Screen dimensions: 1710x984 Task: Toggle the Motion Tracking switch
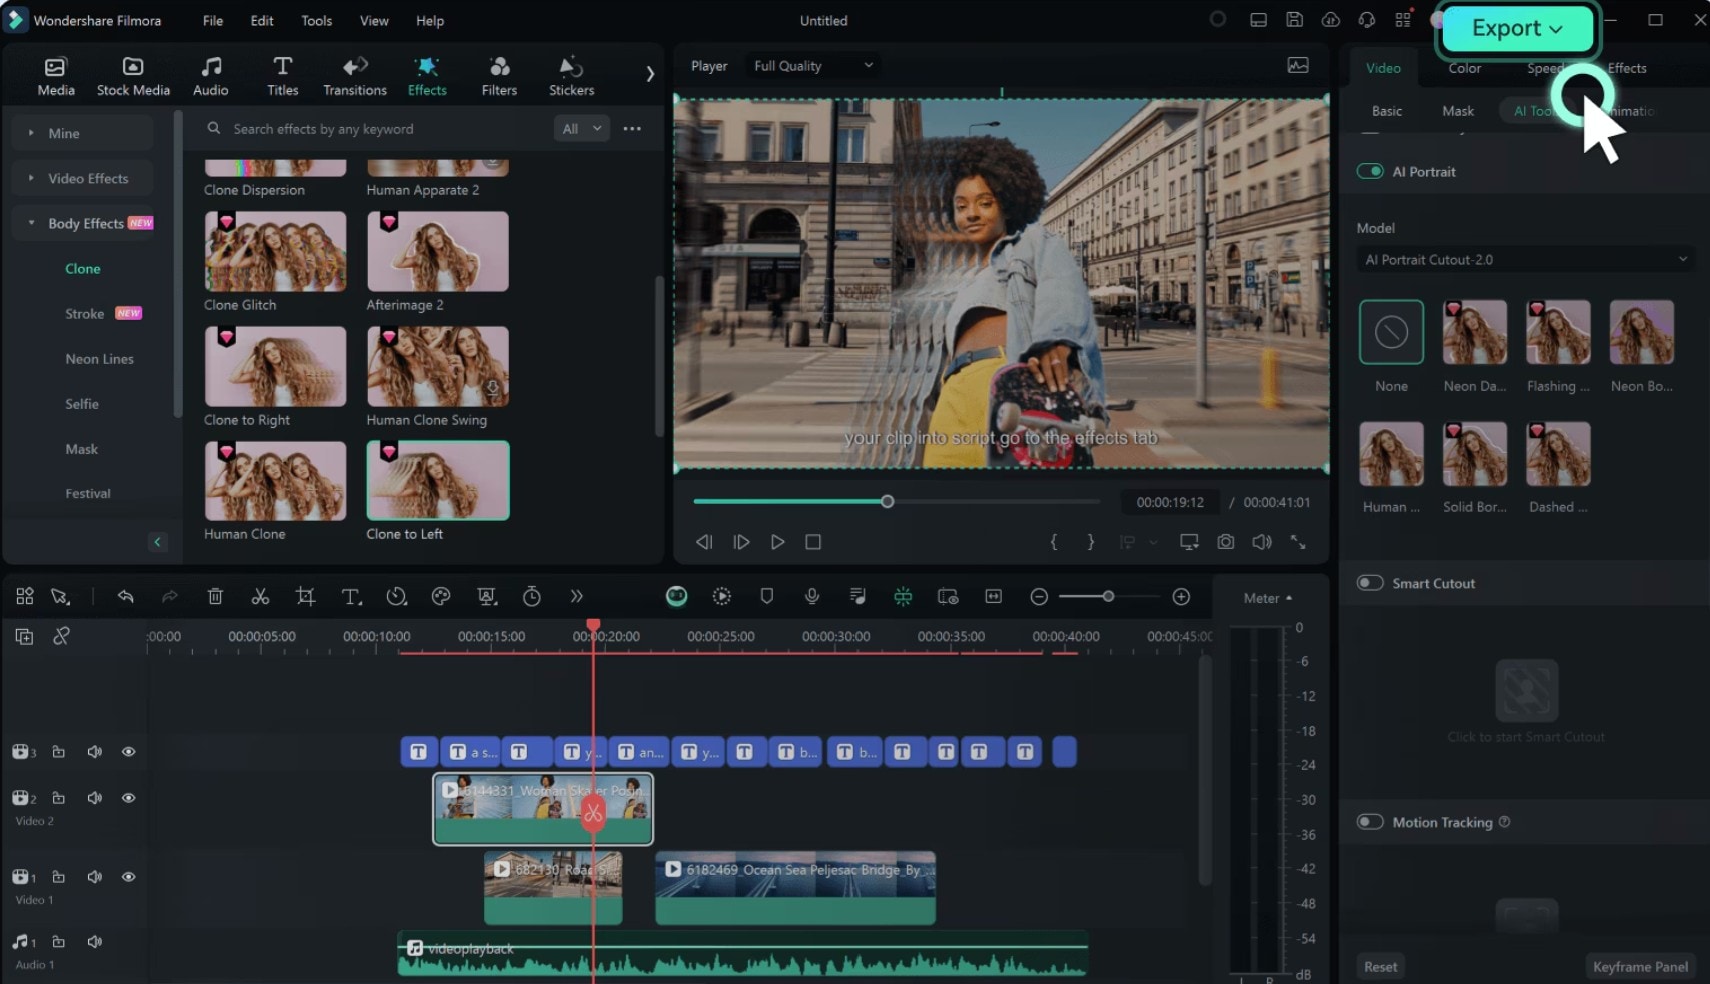[x=1369, y=822]
